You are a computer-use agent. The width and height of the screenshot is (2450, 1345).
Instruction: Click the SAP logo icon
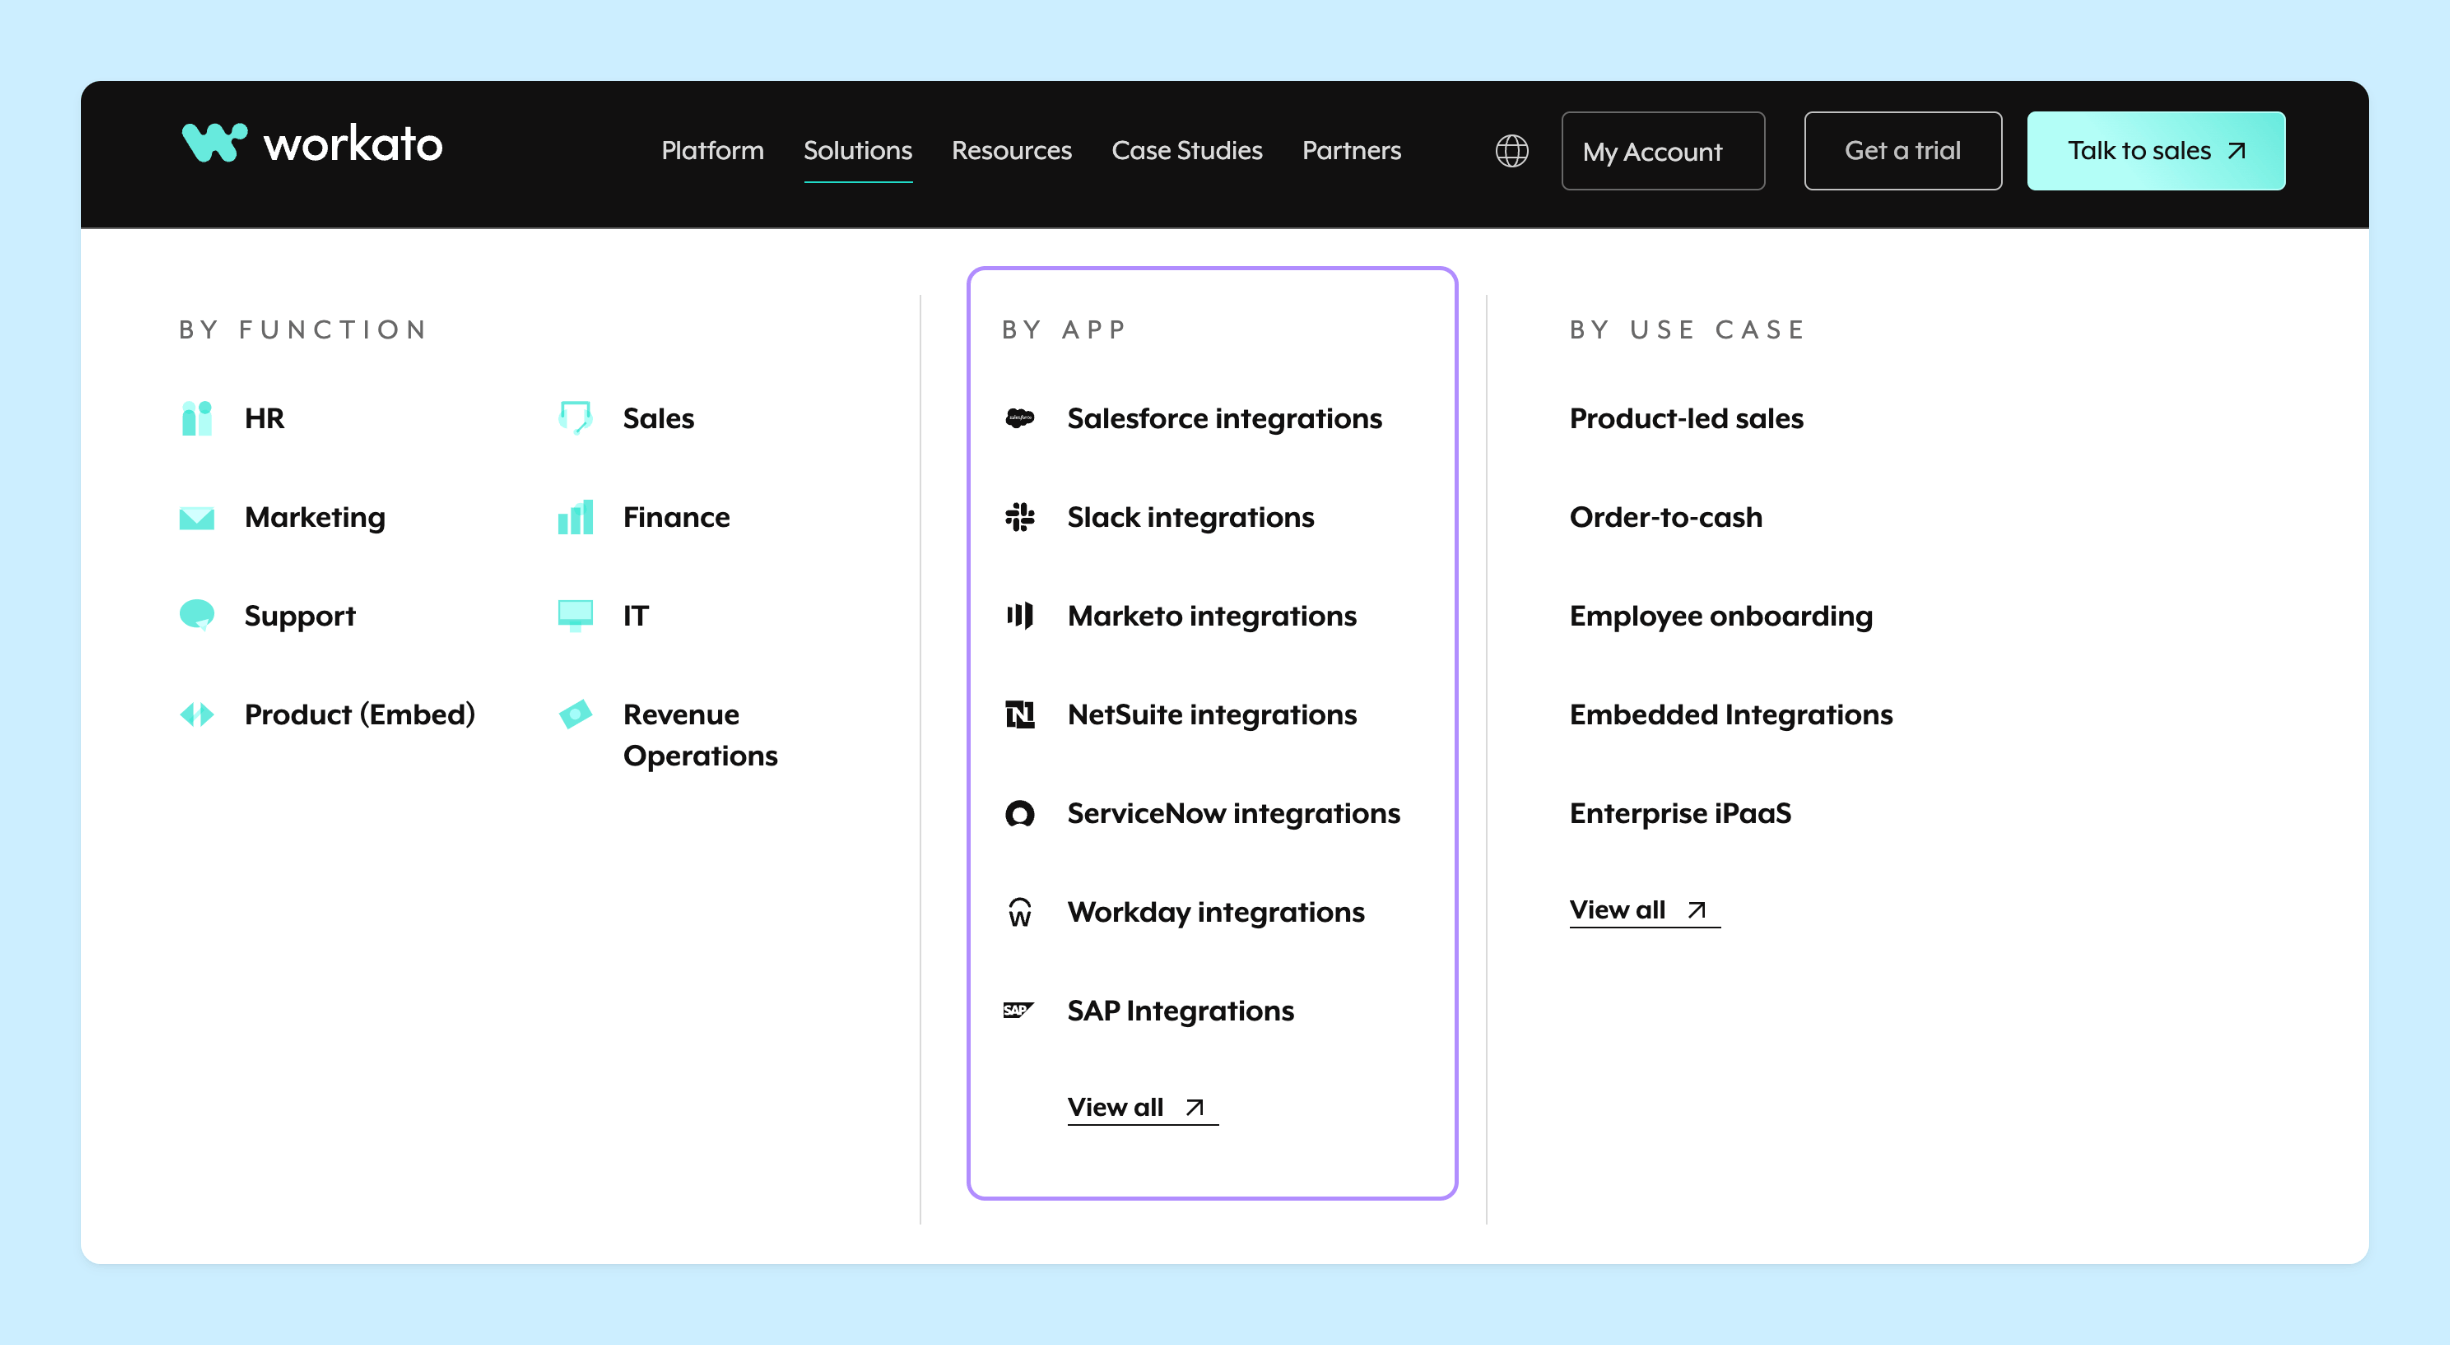1019,1010
